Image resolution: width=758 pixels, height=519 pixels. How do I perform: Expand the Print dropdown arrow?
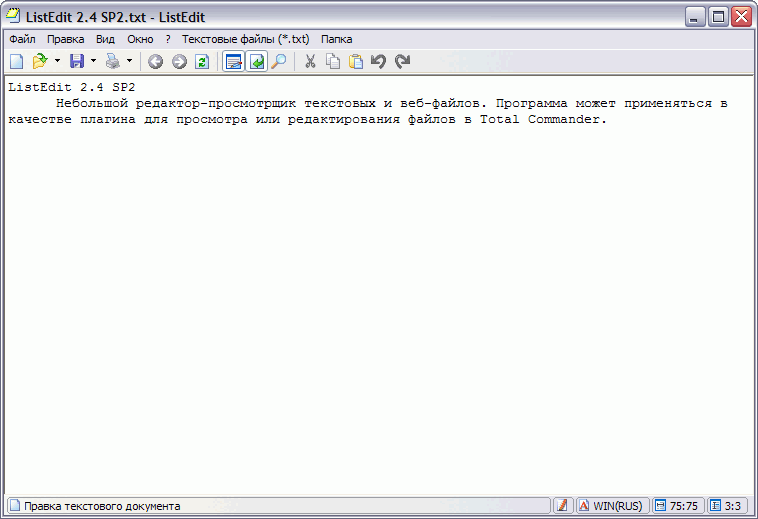(130, 61)
